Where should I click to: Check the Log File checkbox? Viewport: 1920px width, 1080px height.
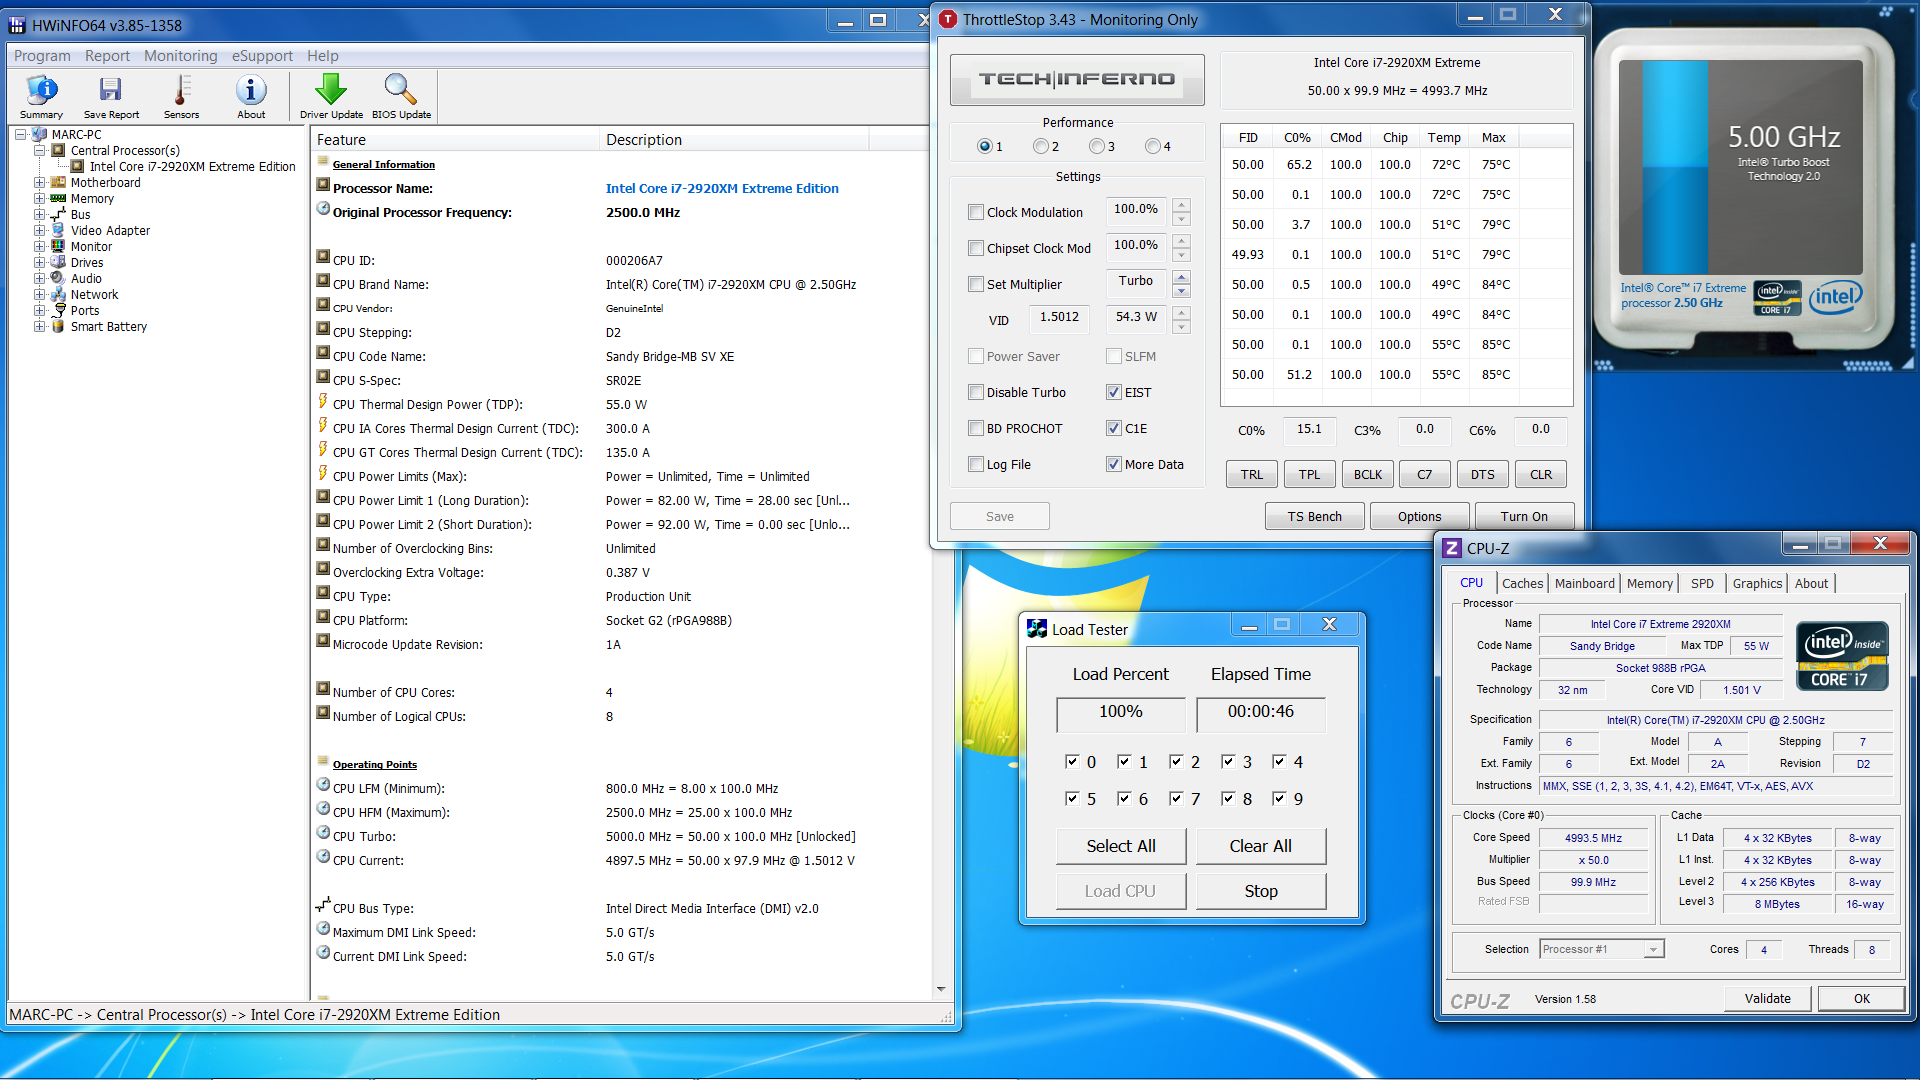pos(976,464)
